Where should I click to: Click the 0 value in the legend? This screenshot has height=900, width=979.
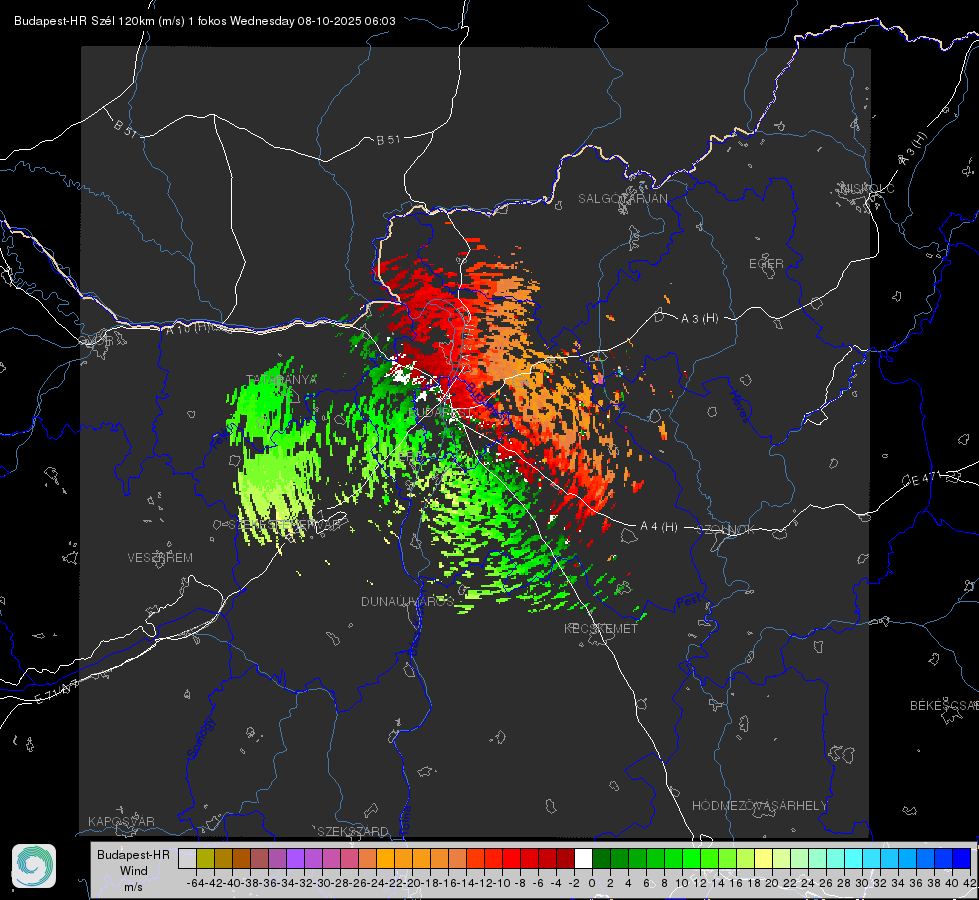tap(592, 883)
